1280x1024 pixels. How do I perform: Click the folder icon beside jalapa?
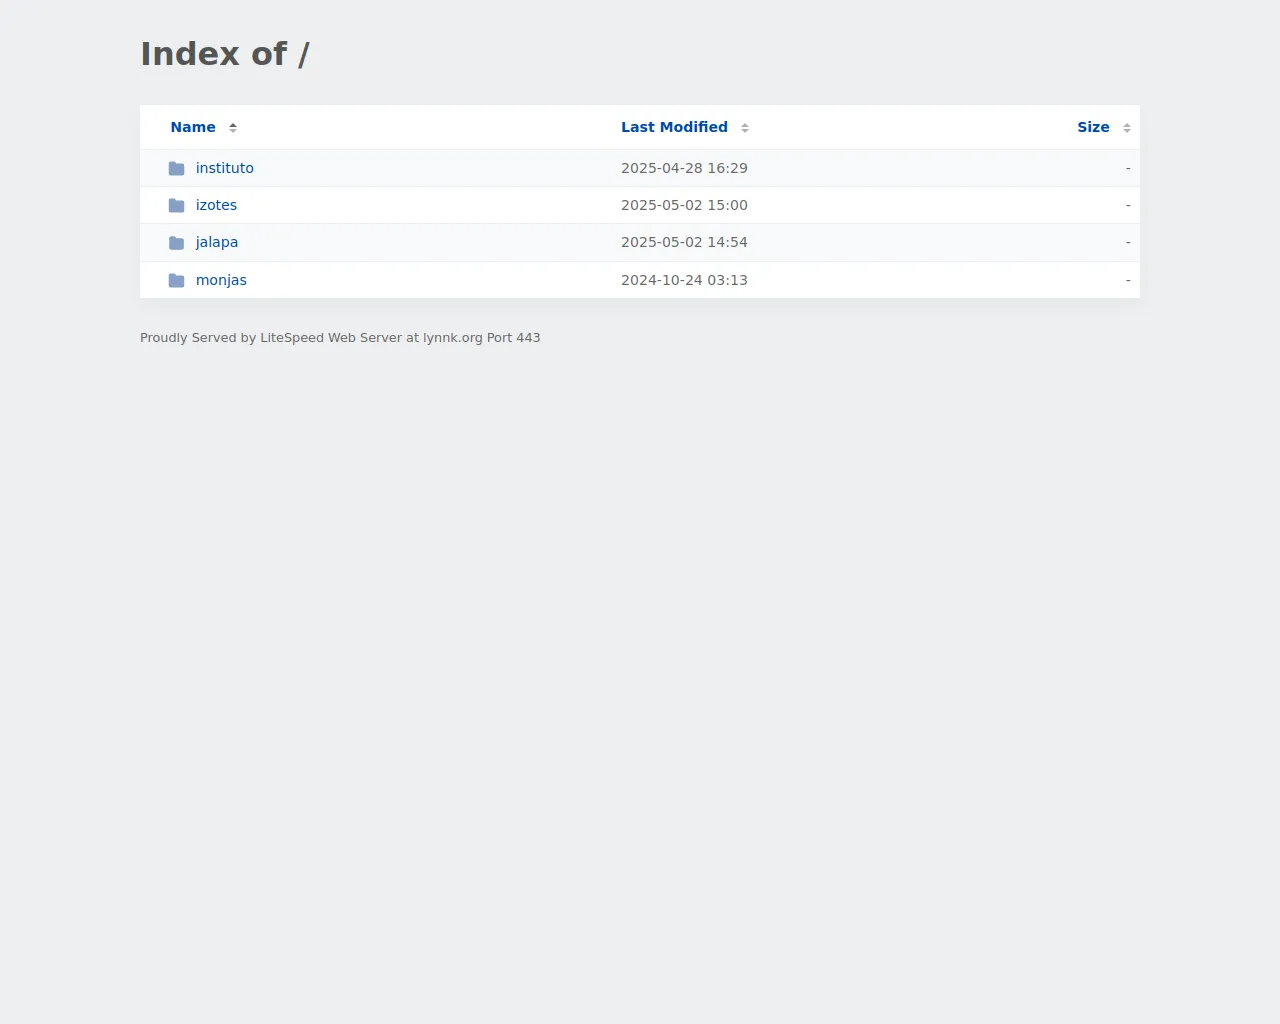click(177, 243)
